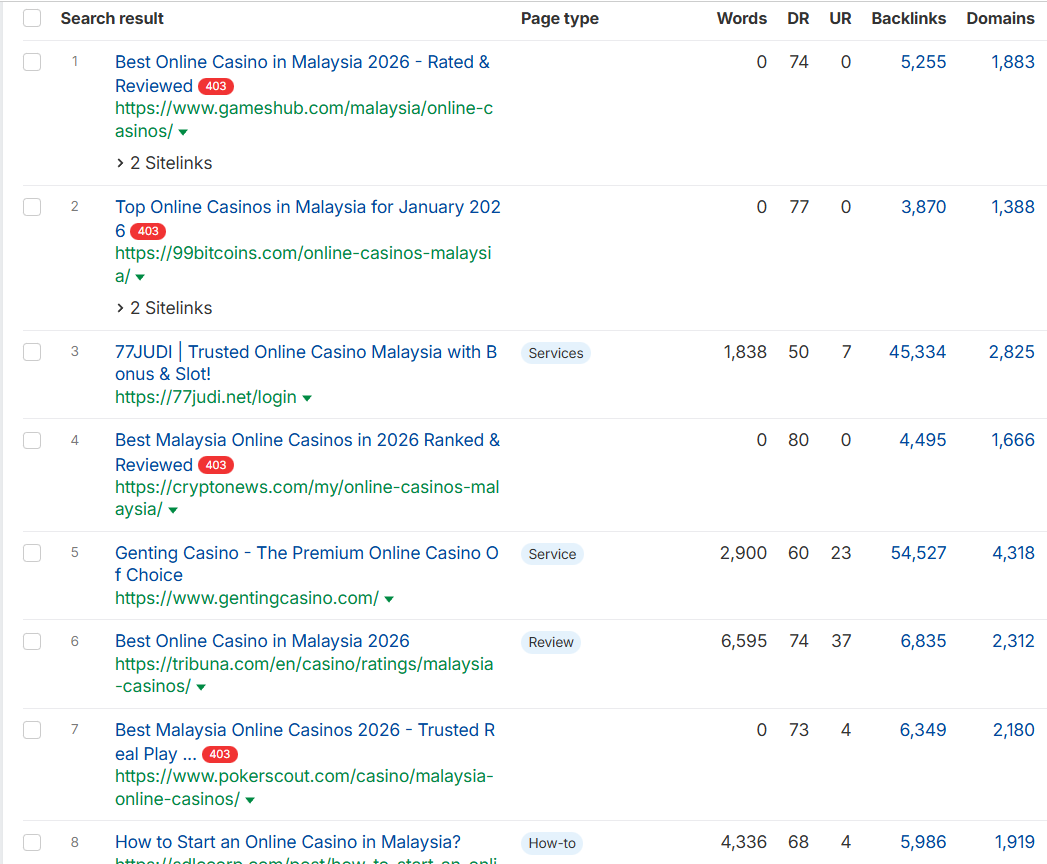Click the 403 badge on the pokerscout result
This screenshot has height=864, width=1047.
(x=220, y=754)
